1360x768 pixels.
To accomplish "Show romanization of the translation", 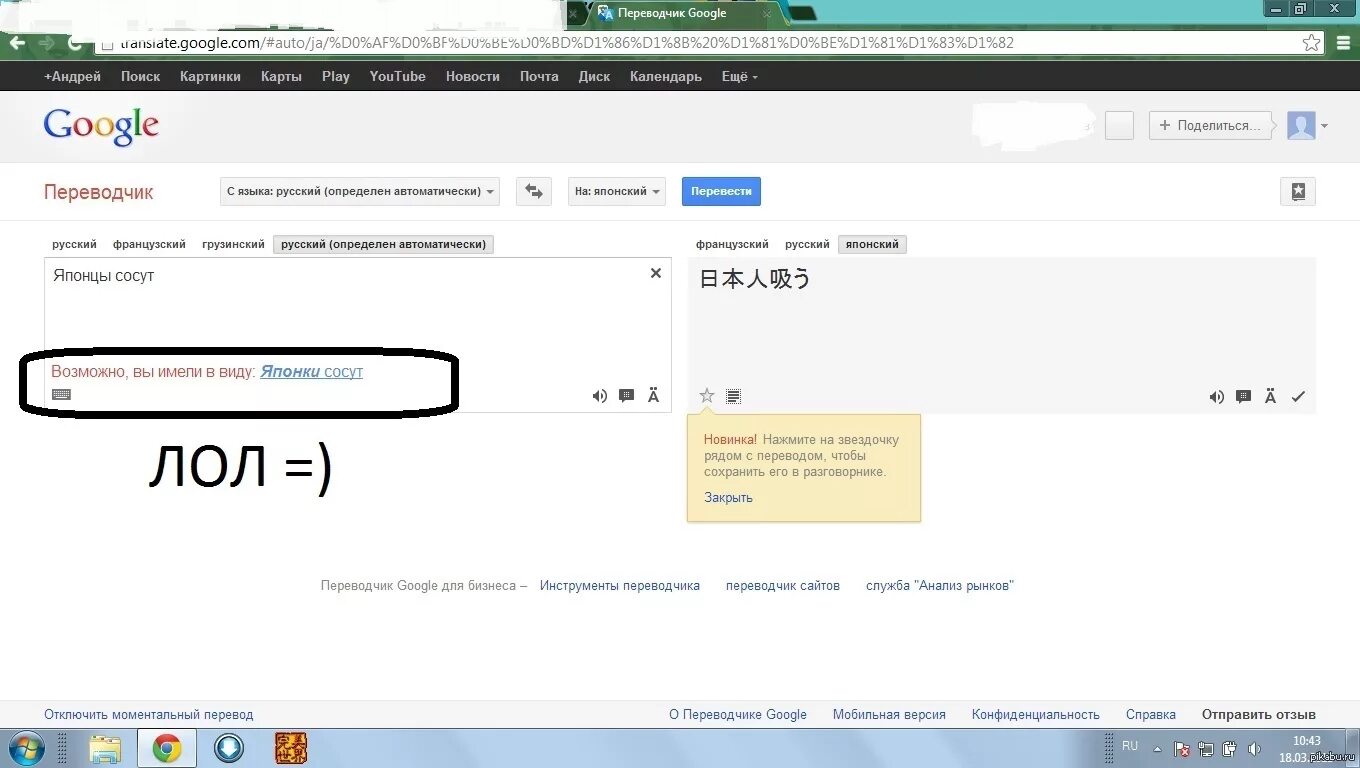I will click(1271, 396).
